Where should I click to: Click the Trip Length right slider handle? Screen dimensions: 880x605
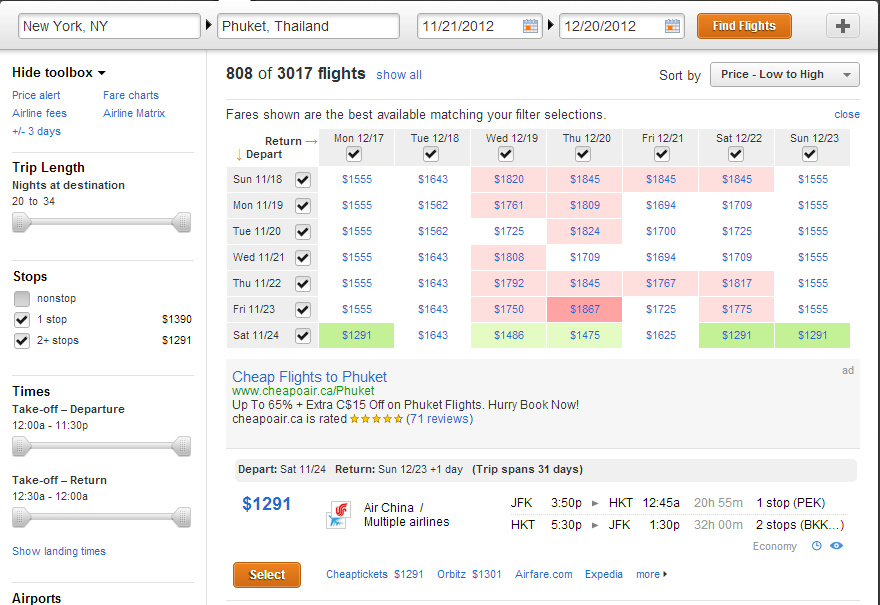click(182, 222)
